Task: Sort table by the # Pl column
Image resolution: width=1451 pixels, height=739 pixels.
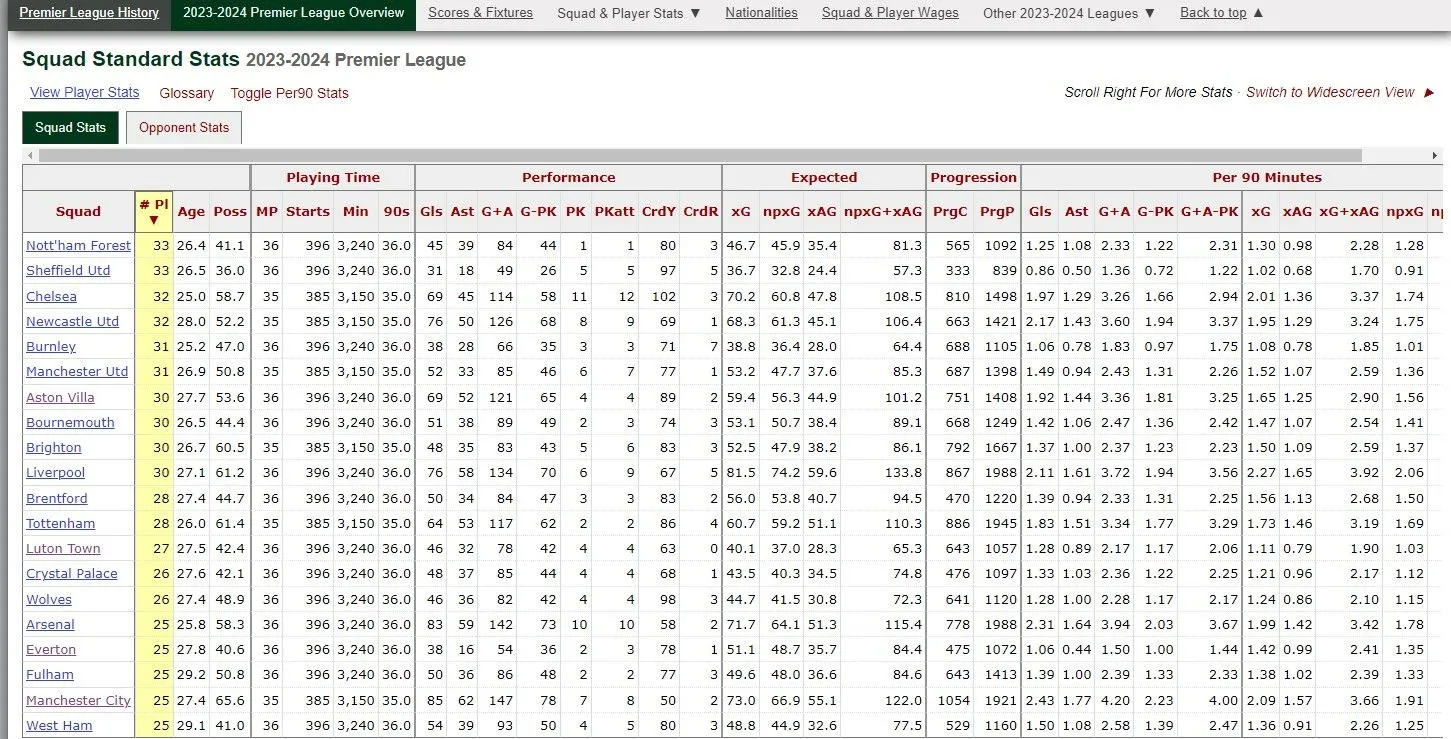Action: click(x=153, y=211)
